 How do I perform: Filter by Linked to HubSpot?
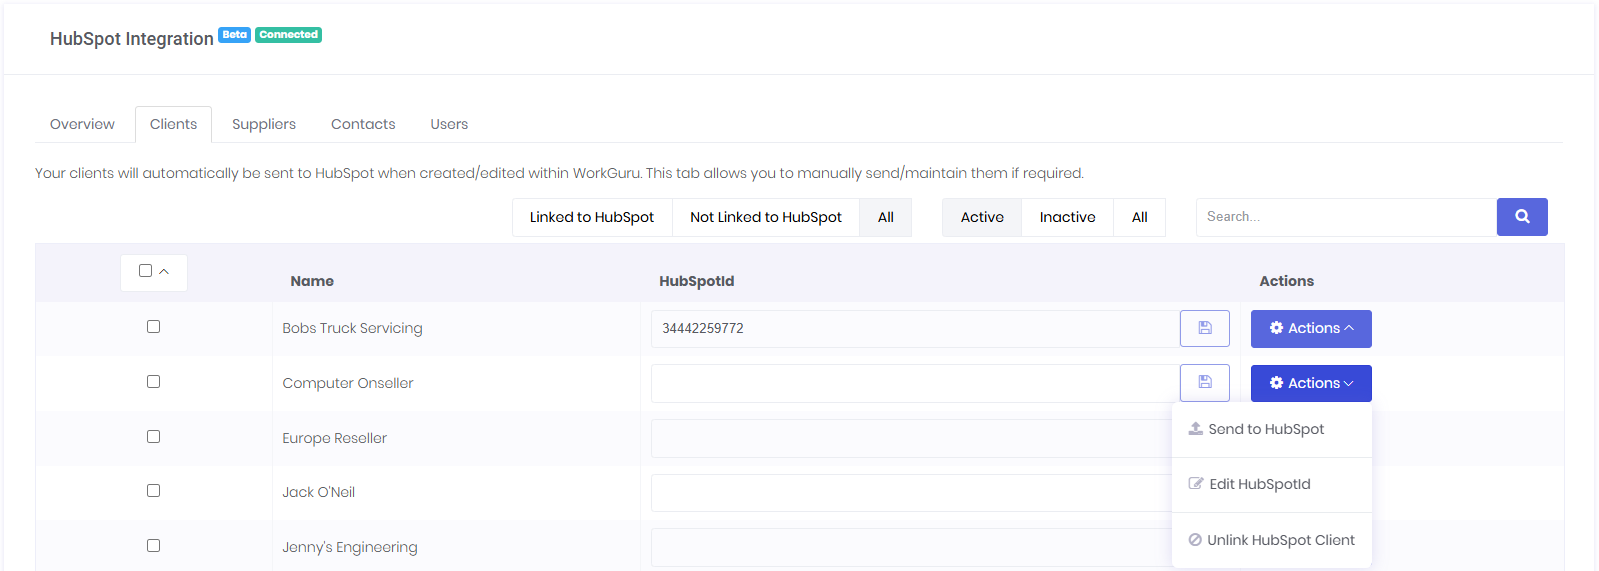point(592,217)
